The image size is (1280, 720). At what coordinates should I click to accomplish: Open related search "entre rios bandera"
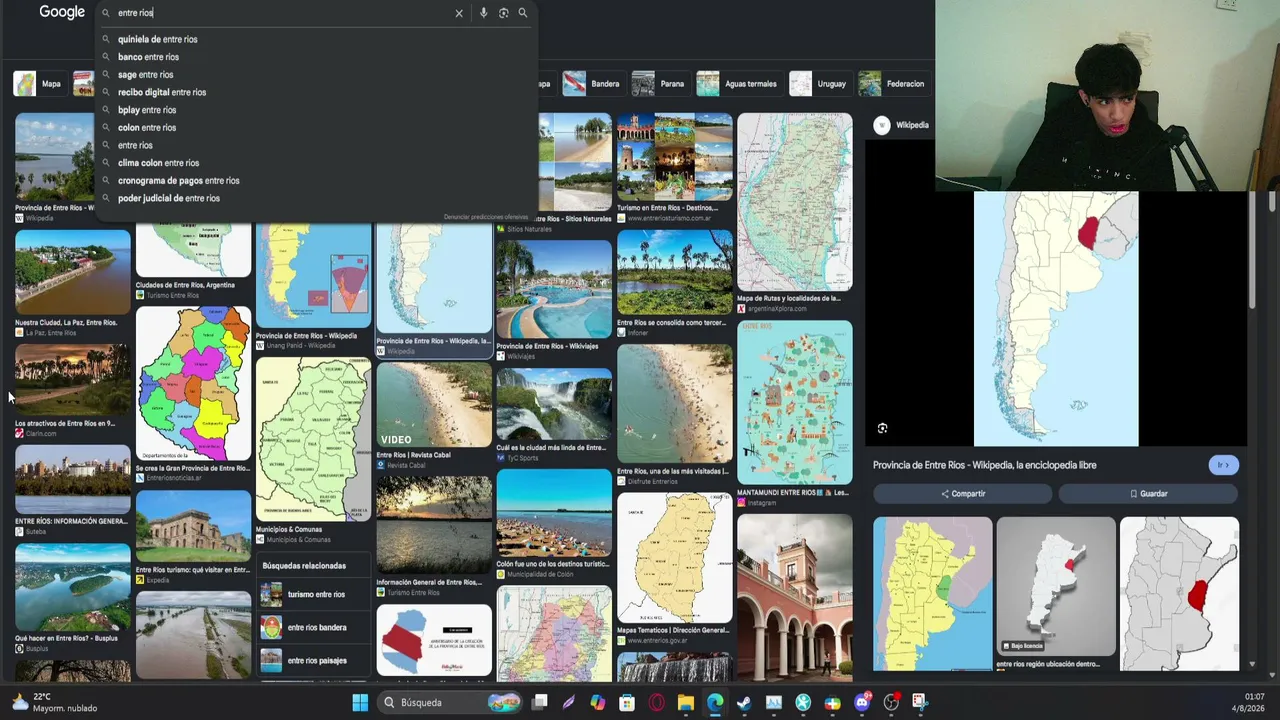pyautogui.click(x=313, y=627)
